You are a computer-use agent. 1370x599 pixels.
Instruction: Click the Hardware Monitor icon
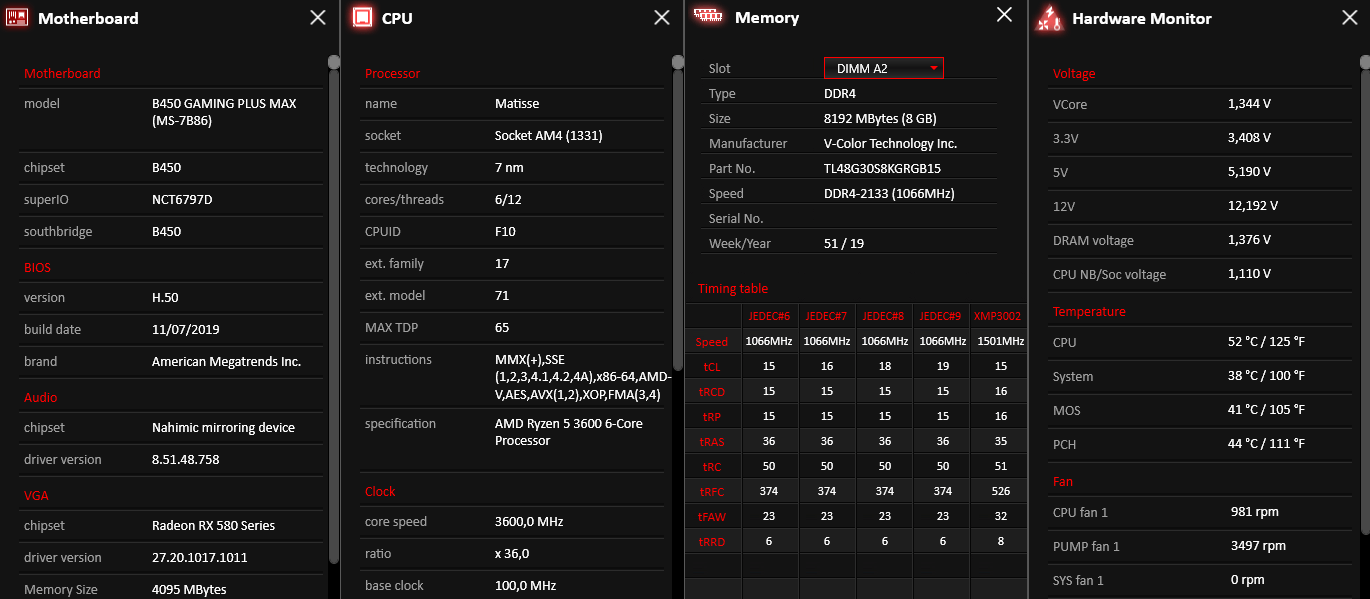[x=1049, y=18]
